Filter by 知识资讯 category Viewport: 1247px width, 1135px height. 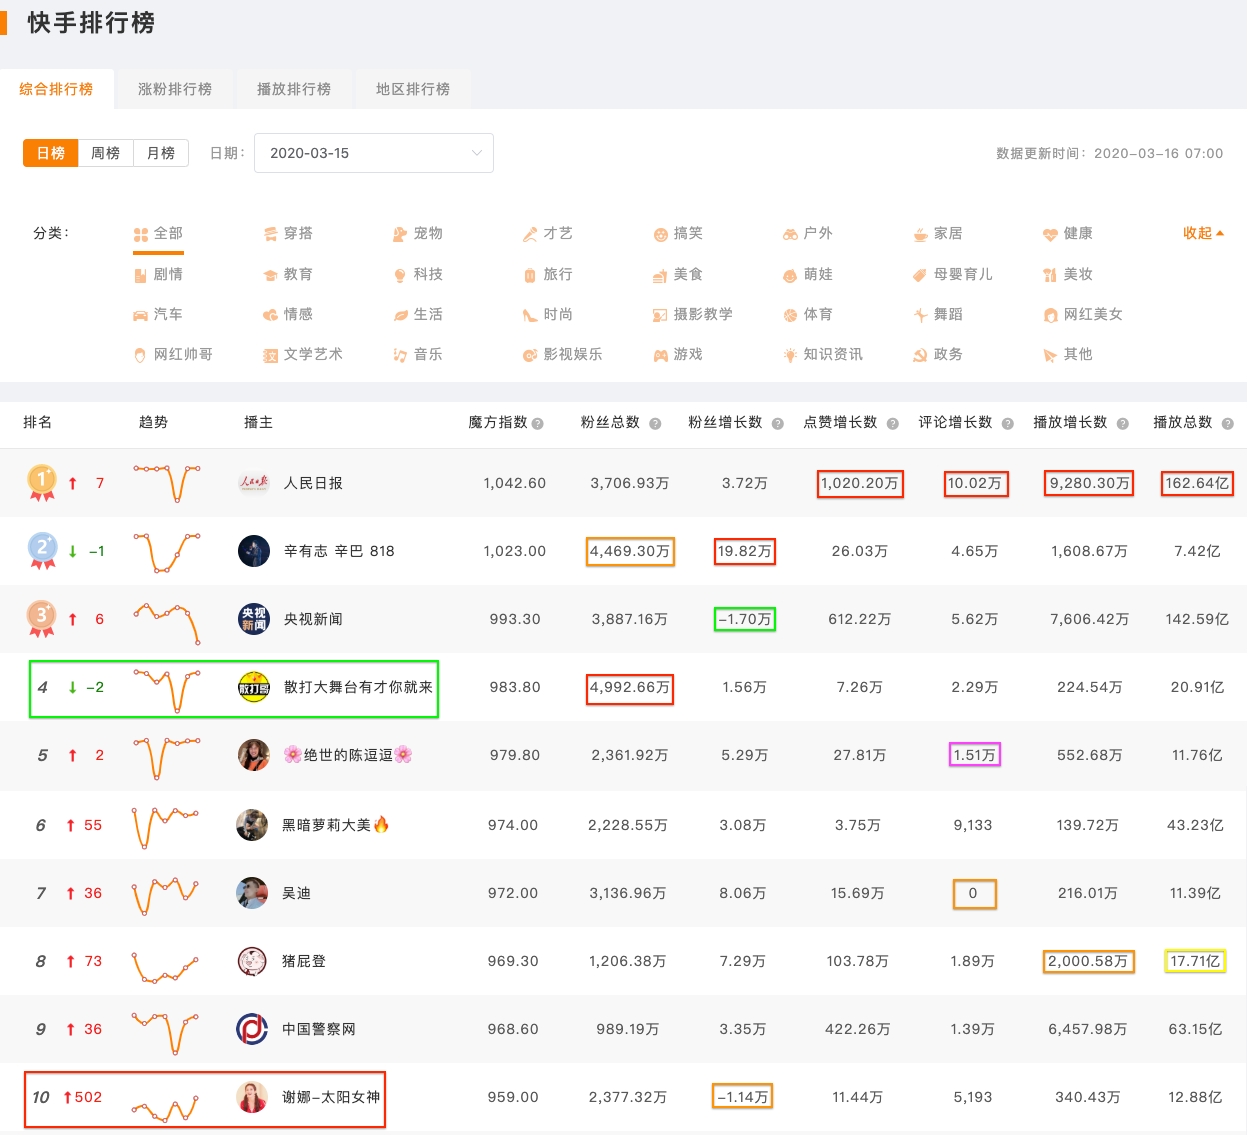(823, 354)
